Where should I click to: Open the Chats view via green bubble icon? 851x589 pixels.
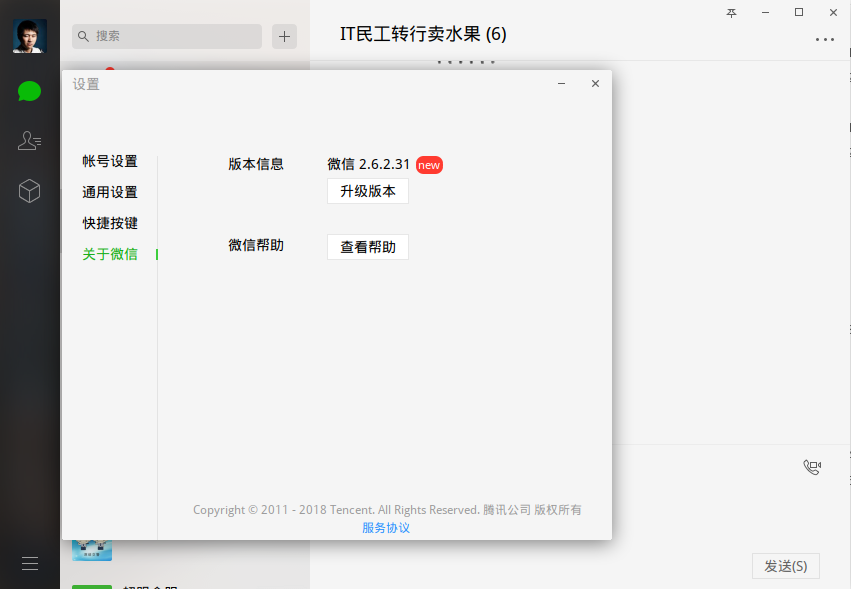coord(29,91)
